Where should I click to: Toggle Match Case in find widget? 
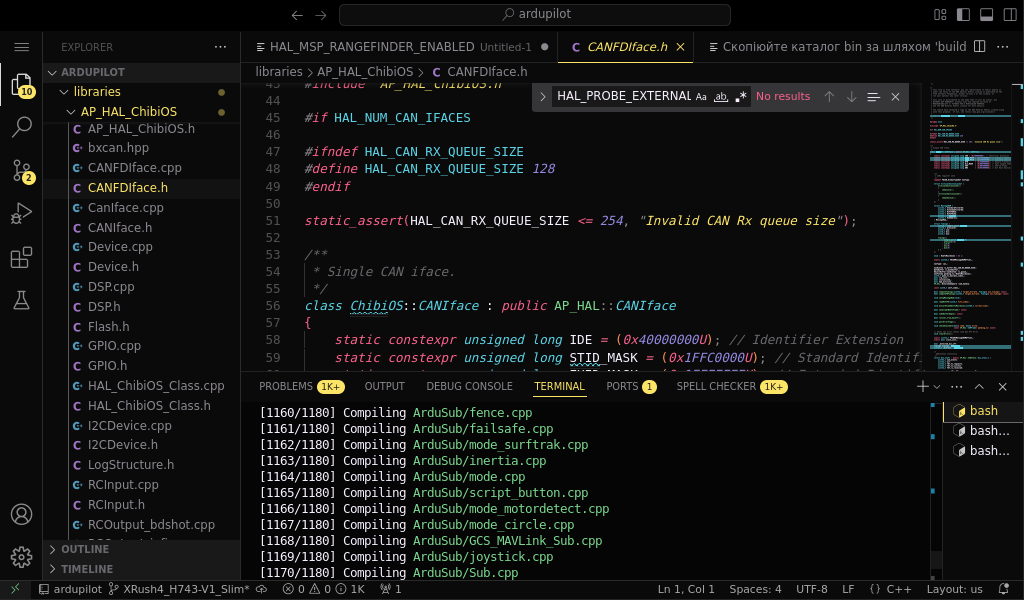(702, 97)
